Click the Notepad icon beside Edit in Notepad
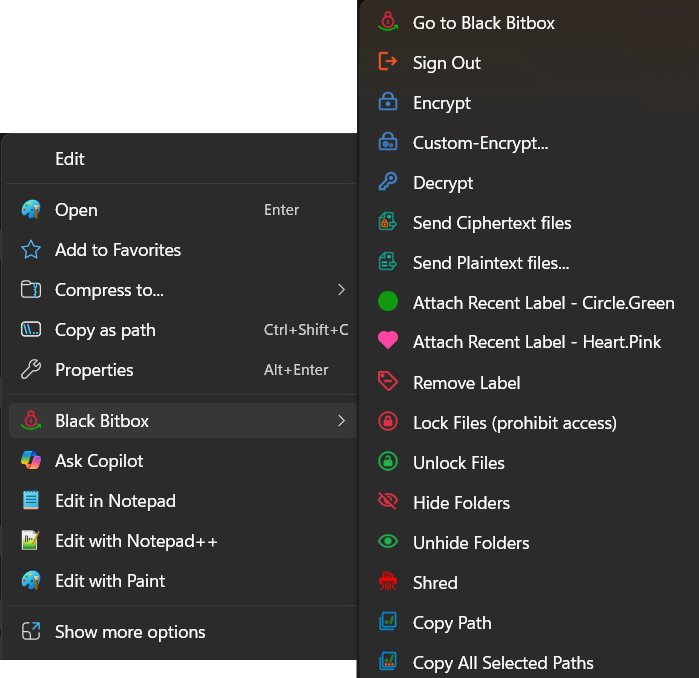 click(31, 500)
